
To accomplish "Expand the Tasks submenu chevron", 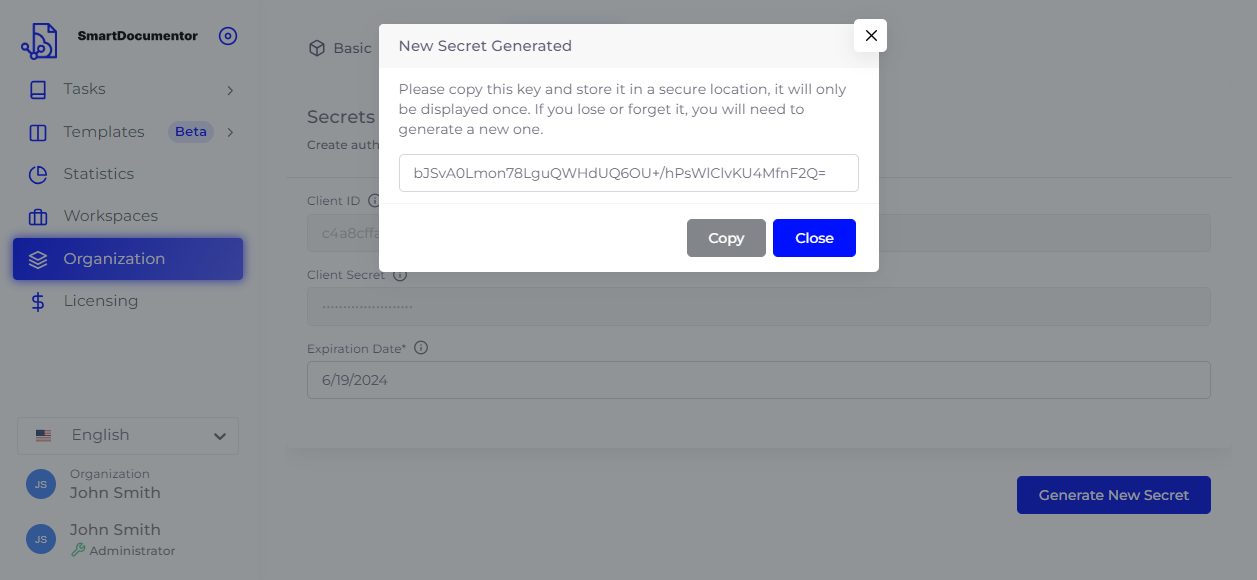I will [230, 90].
